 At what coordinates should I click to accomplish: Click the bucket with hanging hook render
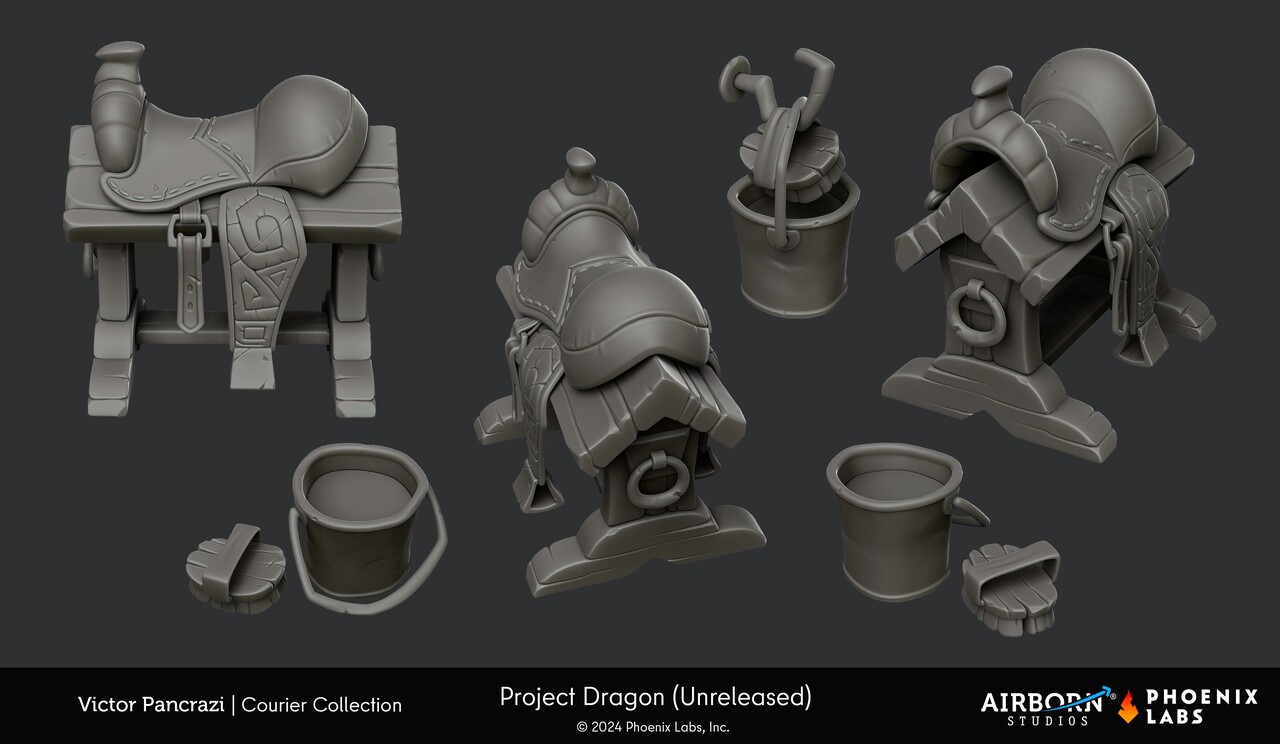792,183
